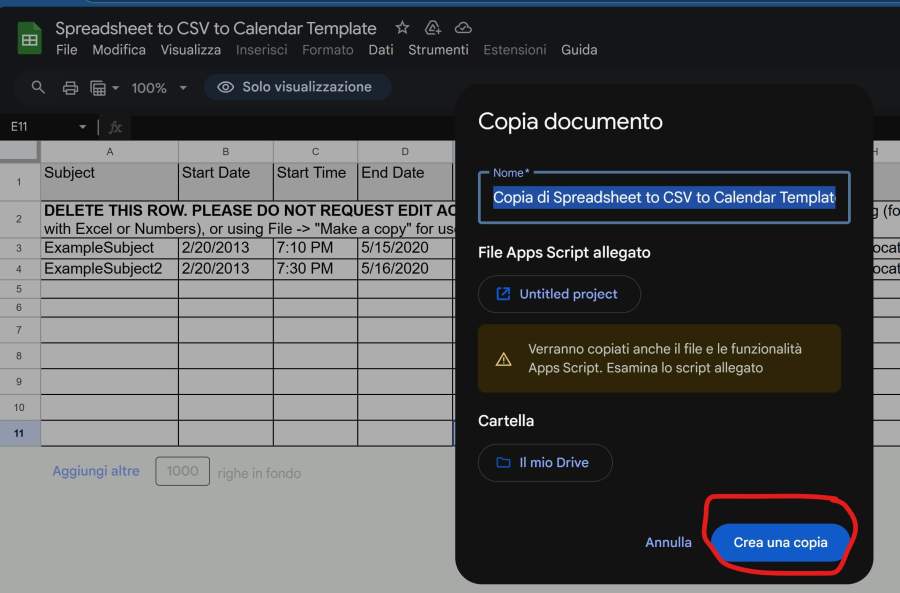Click the Aggiungi altre link
The height and width of the screenshot is (593, 900).
pyautogui.click(x=96, y=471)
